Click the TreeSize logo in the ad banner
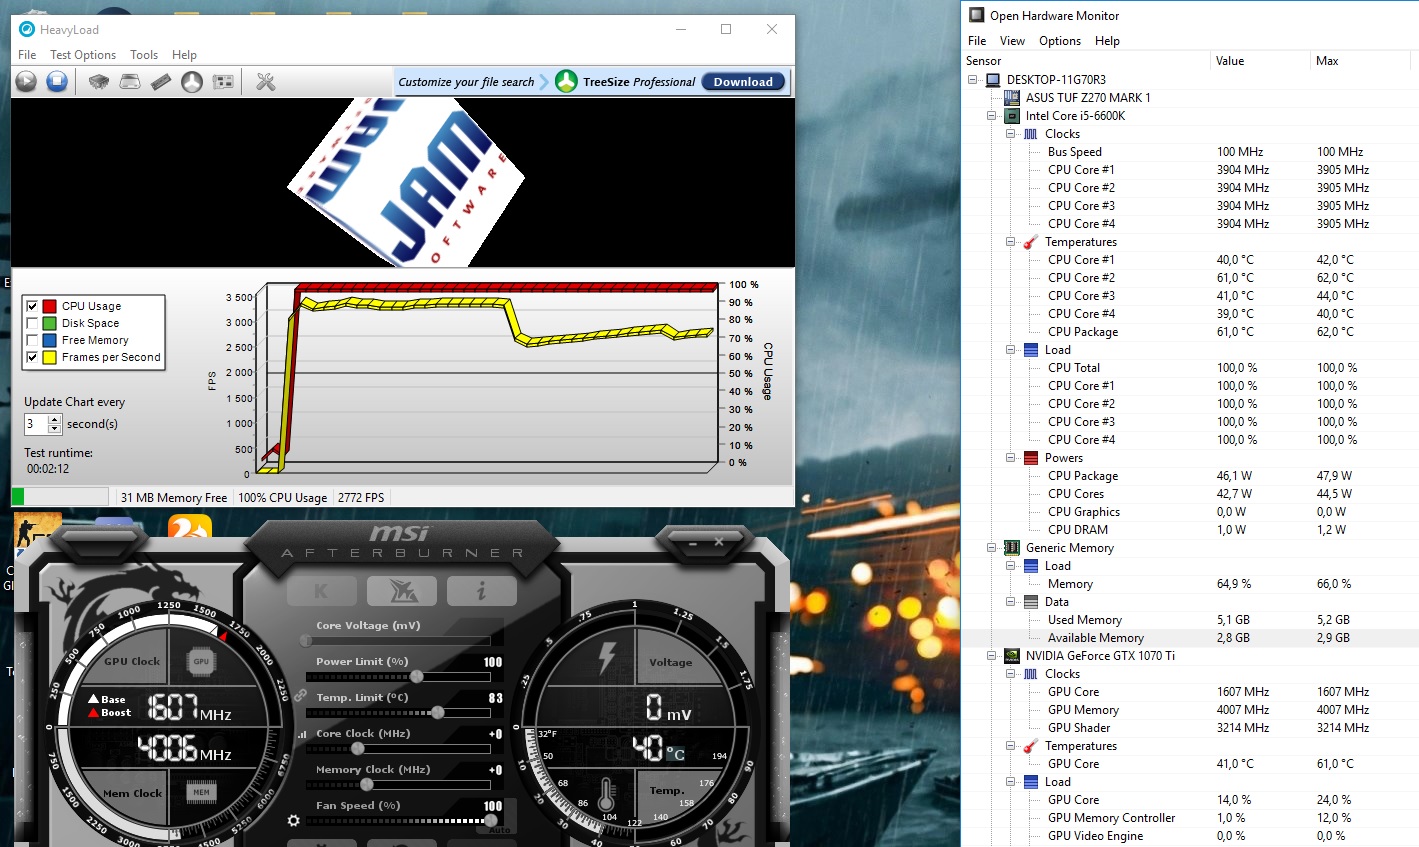Image resolution: width=1419 pixels, height=847 pixels. click(566, 81)
